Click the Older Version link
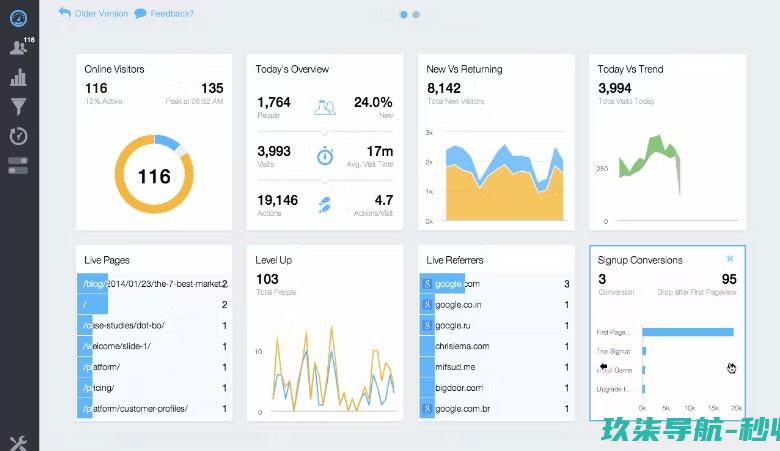The height and width of the screenshot is (451, 780). (x=94, y=13)
